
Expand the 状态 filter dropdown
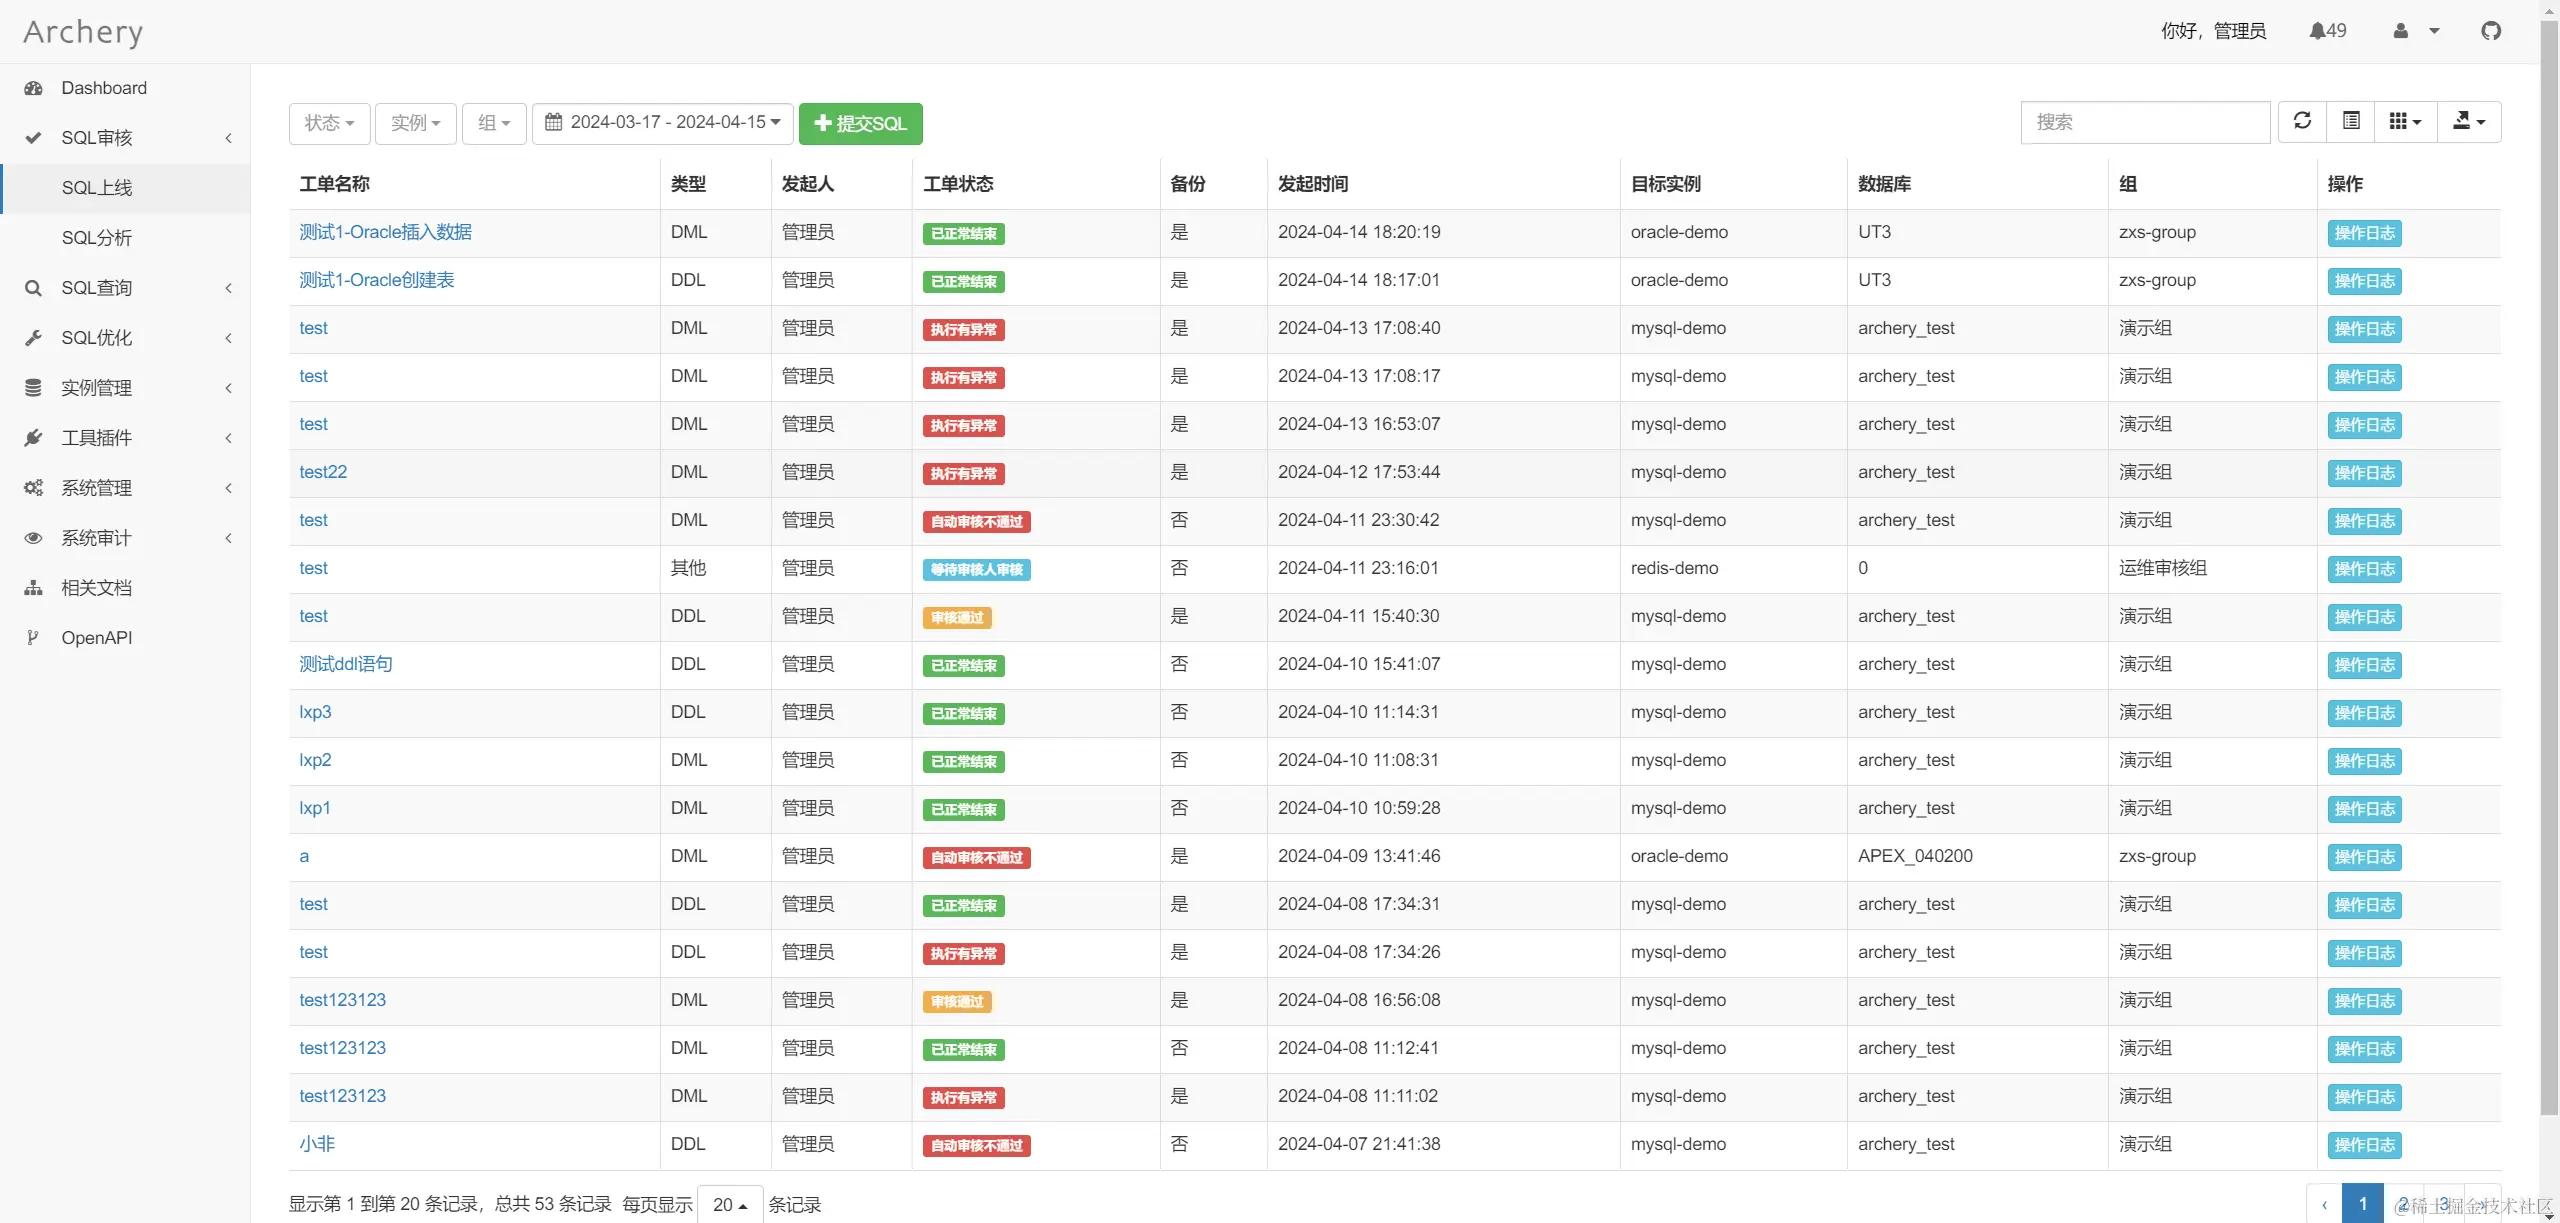[x=329, y=123]
